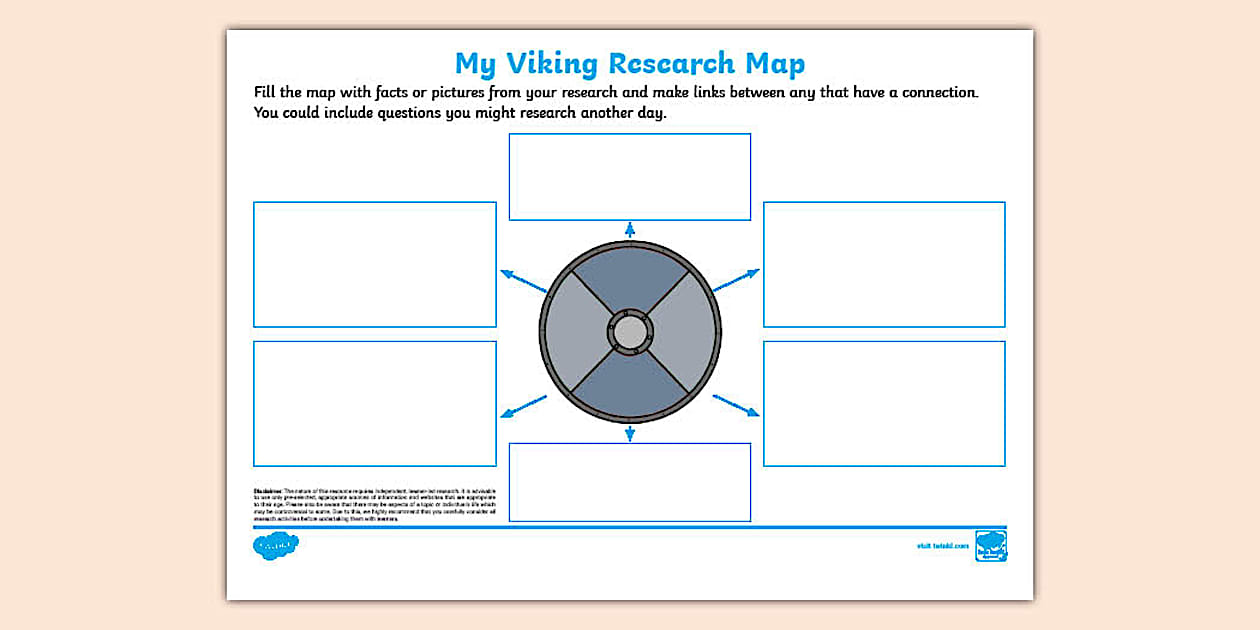Screen dimensions: 1260x630
Task: Click the arrow pointing down from shield
Action: tap(630, 432)
